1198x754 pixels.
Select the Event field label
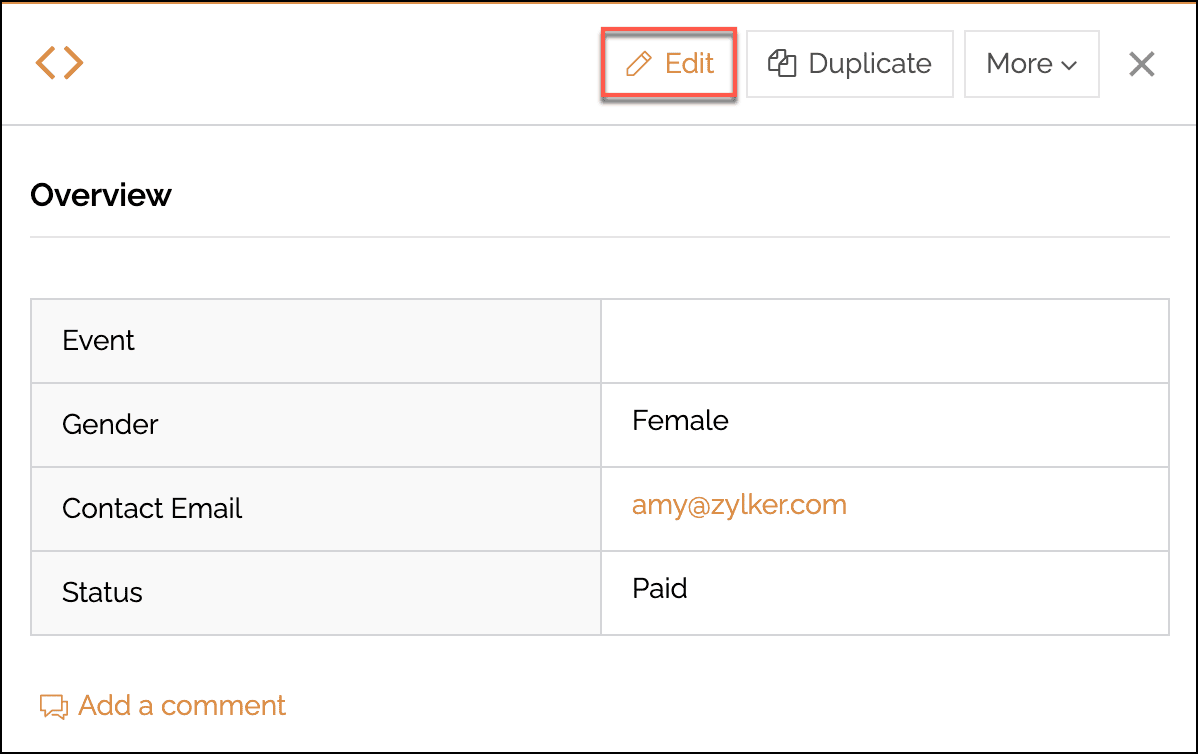point(98,341)
